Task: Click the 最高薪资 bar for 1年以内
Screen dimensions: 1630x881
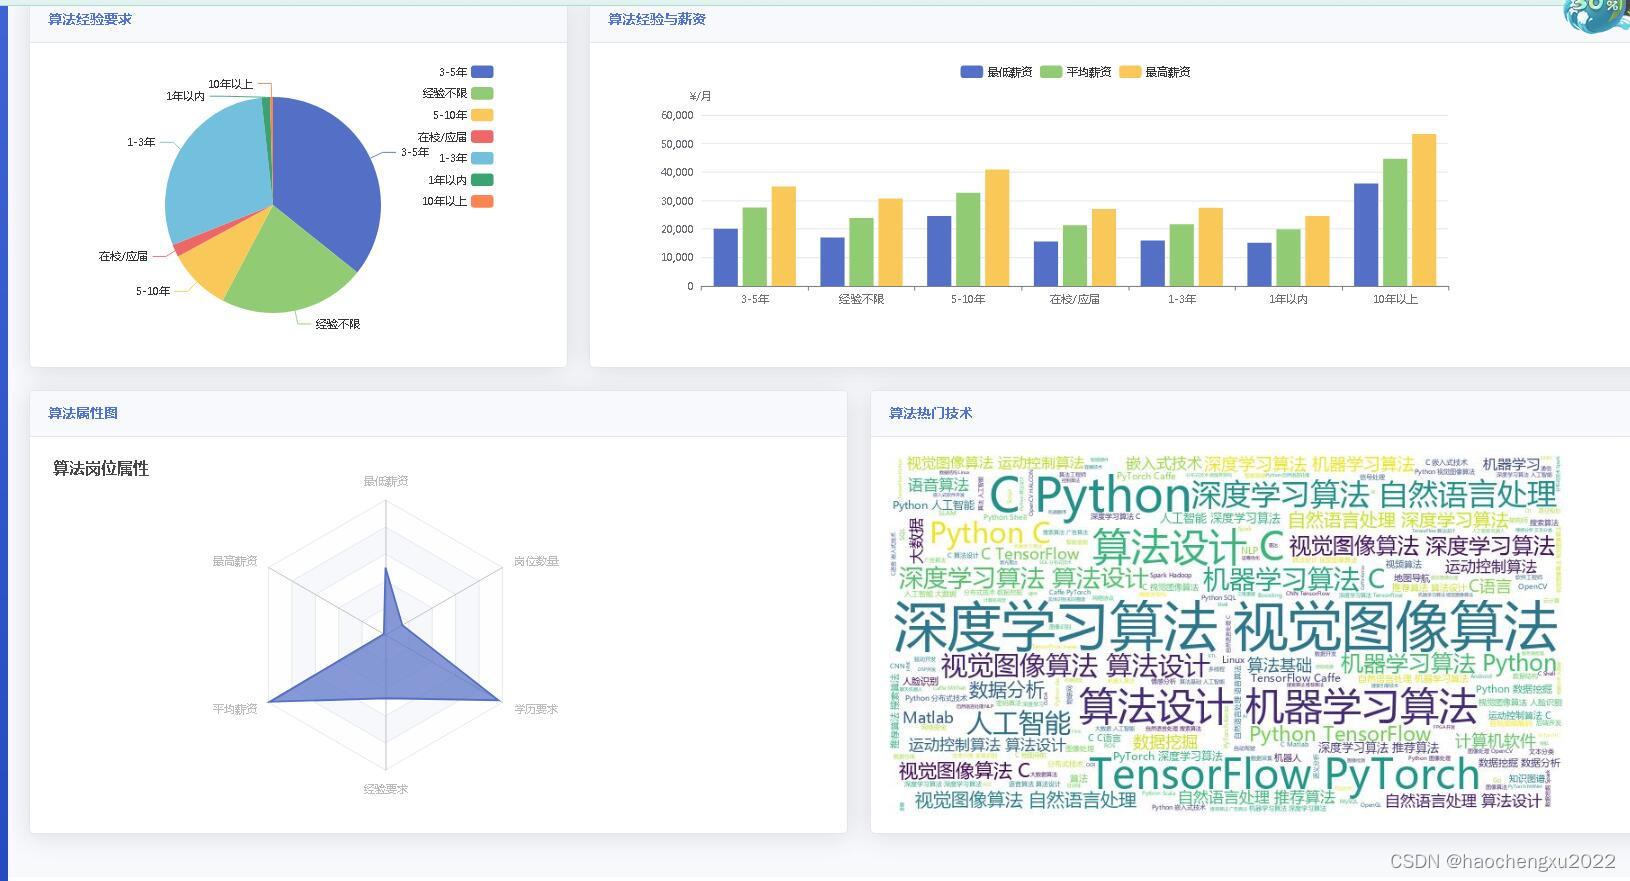Action: point(1317,251)
